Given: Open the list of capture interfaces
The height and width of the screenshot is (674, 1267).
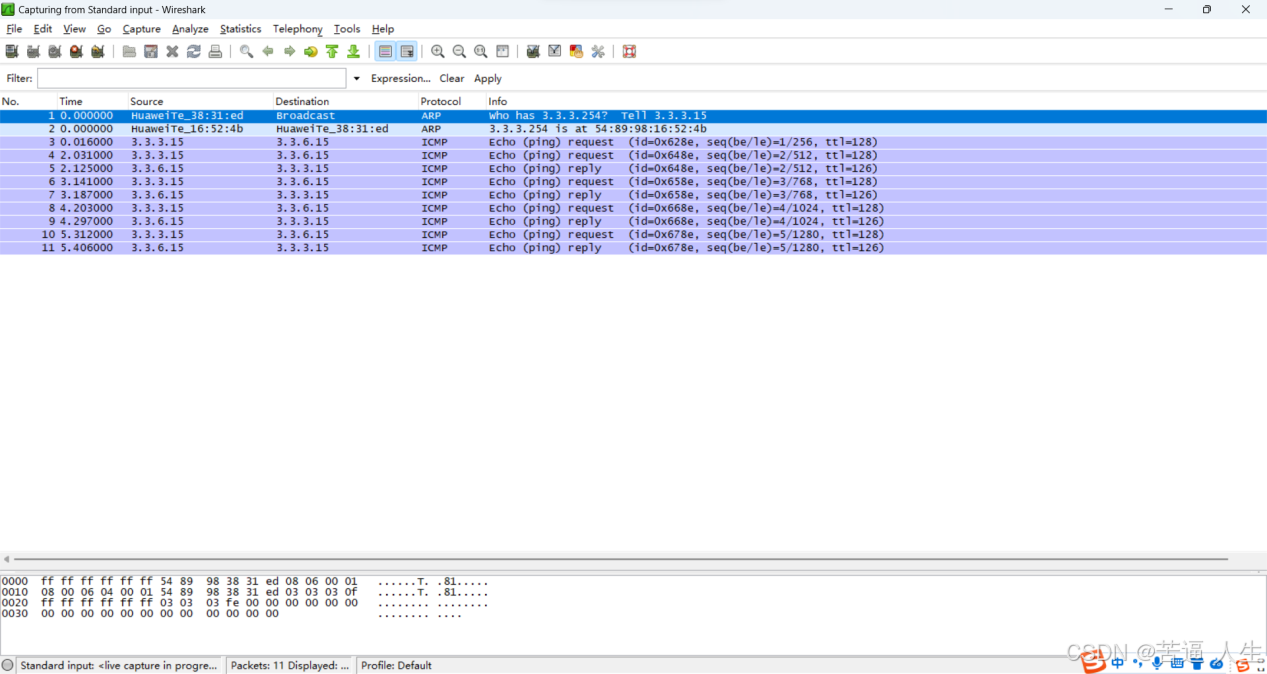Looking at the screenshot, I should (12, 51).
